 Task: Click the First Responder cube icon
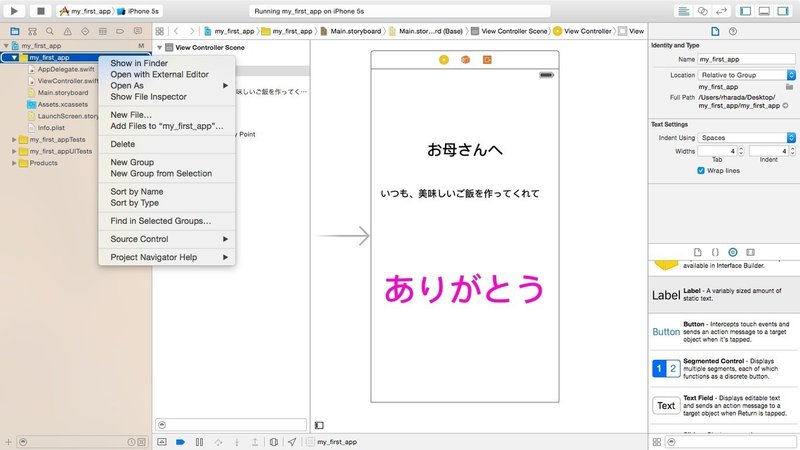[465, 60]
